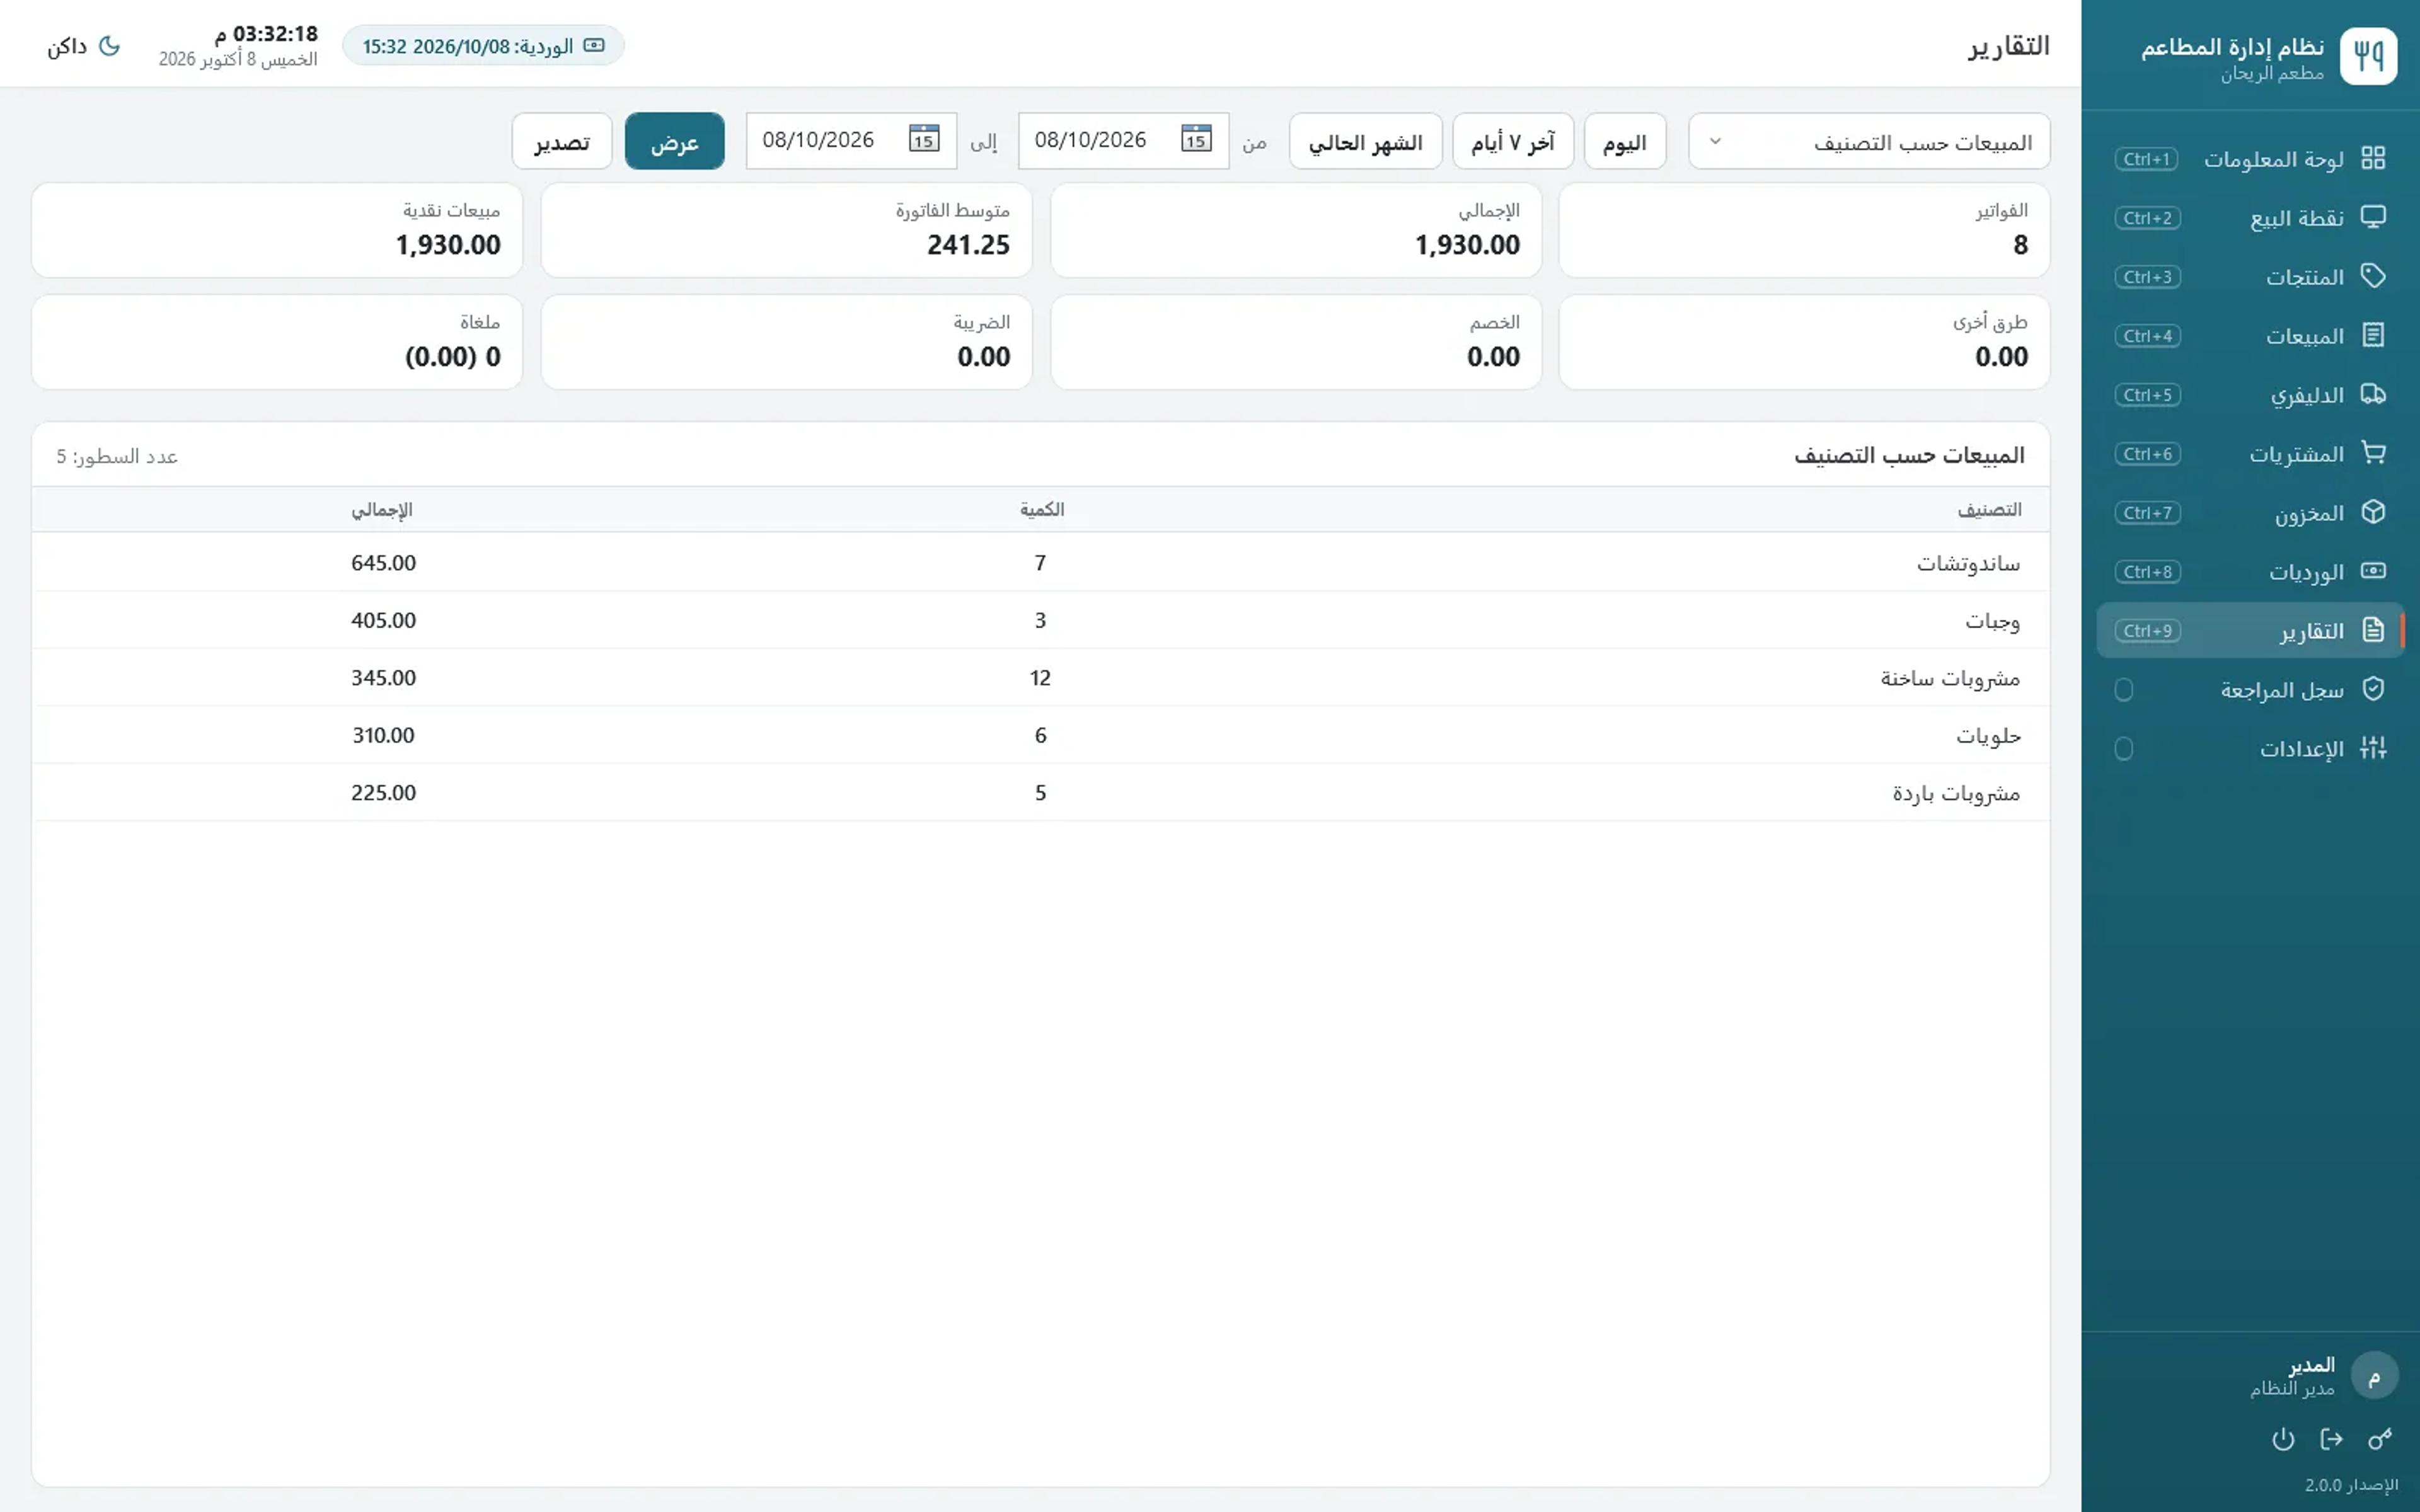Click the Ctrl+1 shortcut badge
This screenshot has width=2420, height=1512.
point(2146,159)
